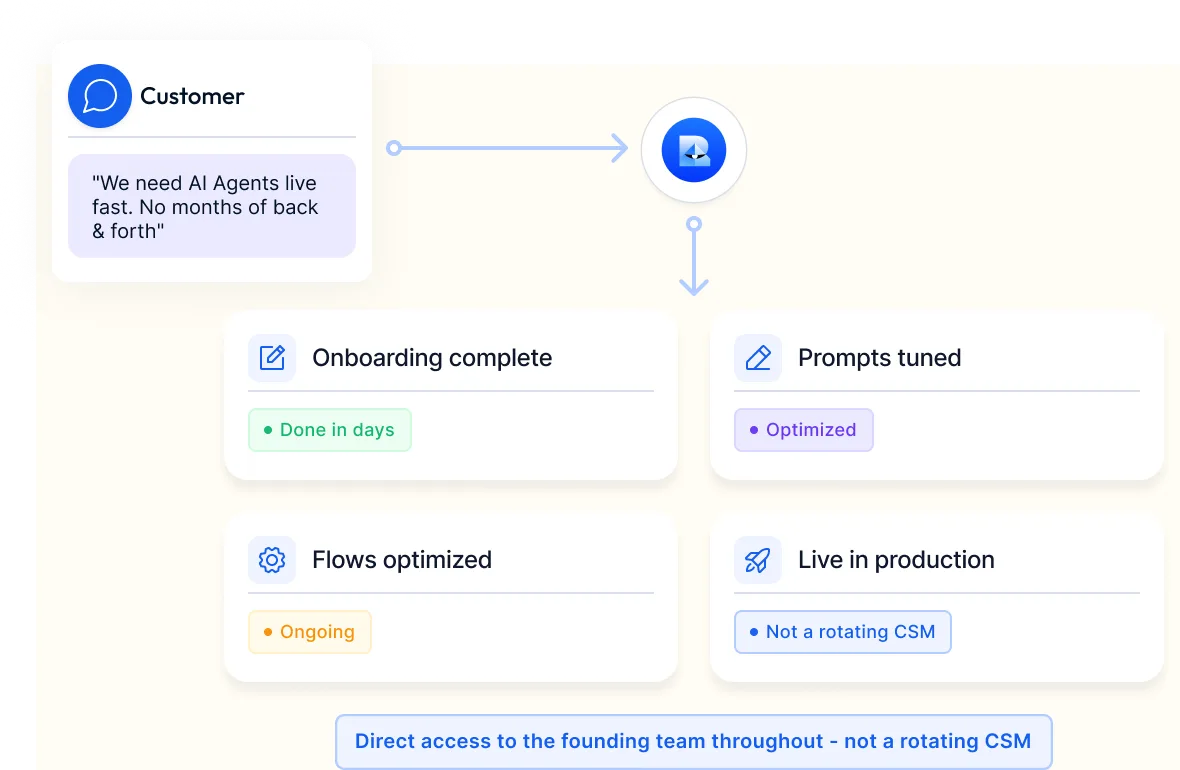Click the central blue logo icon
Screen dimensions: 1180x770
click(694, 150)
